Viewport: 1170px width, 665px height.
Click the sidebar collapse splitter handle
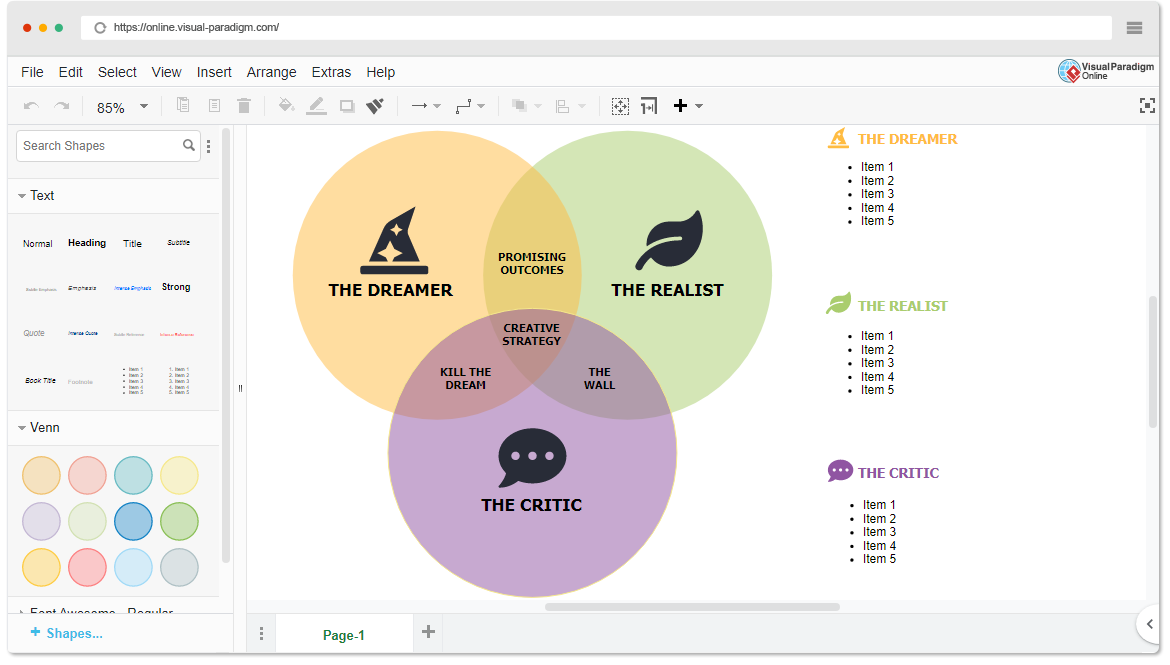pyautogui.click(x=240, y=388)
